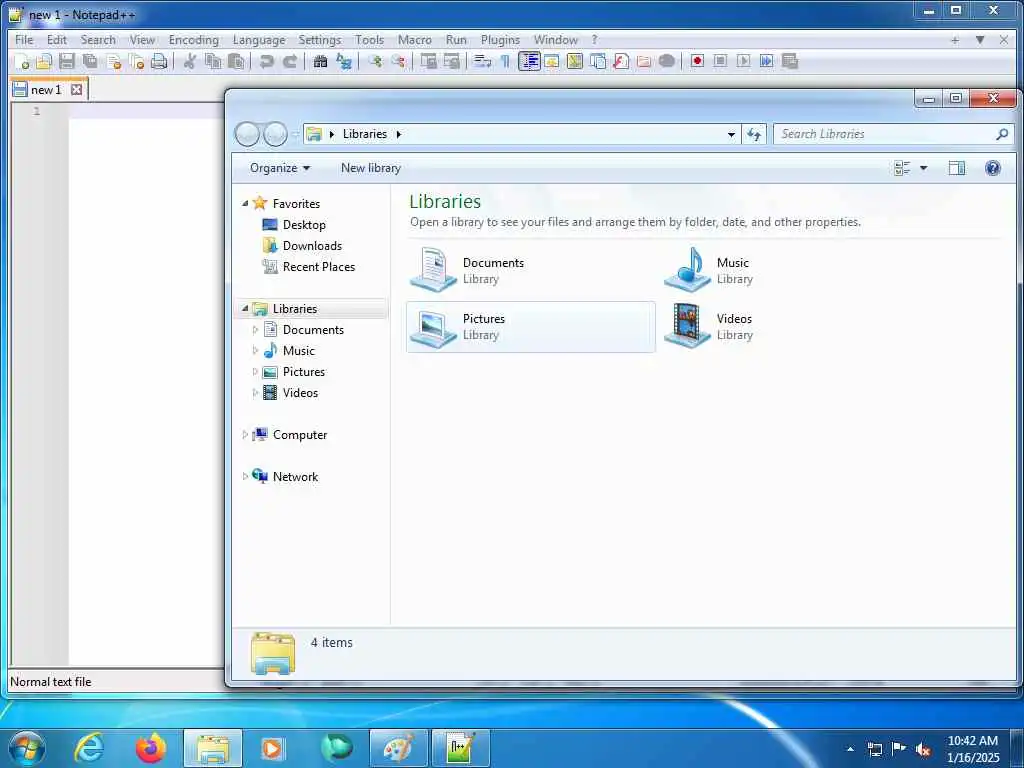Toggle Show all characters pilcrow icon
The width and height of the screenshot is (1024, 768).
click(505, 61)
